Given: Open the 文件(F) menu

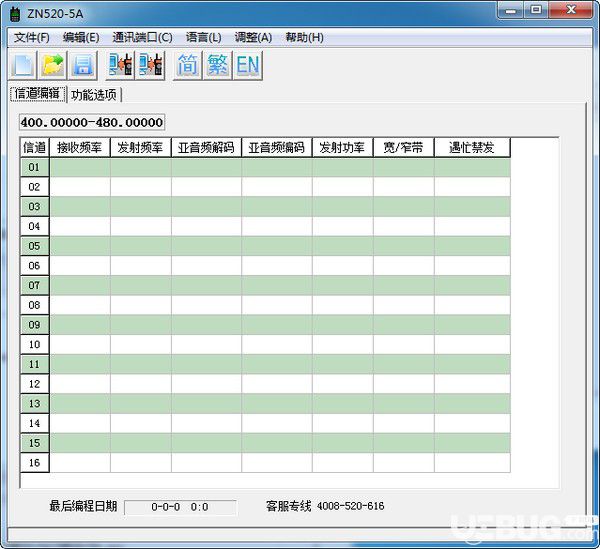Looking at the screenshot, I should pos(32,37).
